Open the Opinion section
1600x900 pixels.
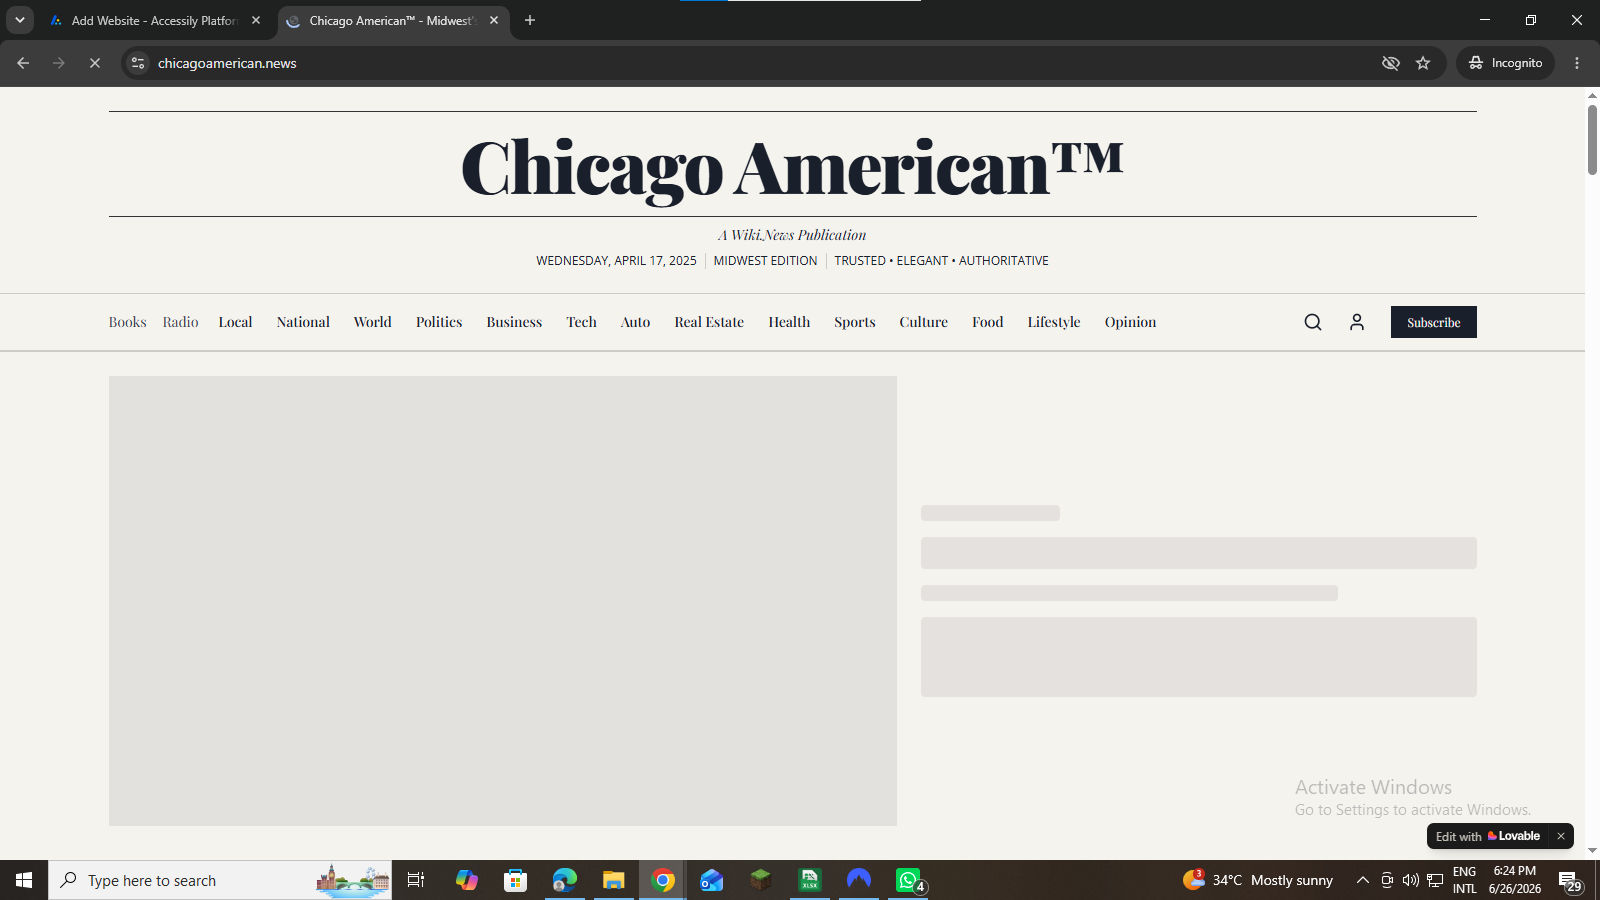coord(1130,322)
